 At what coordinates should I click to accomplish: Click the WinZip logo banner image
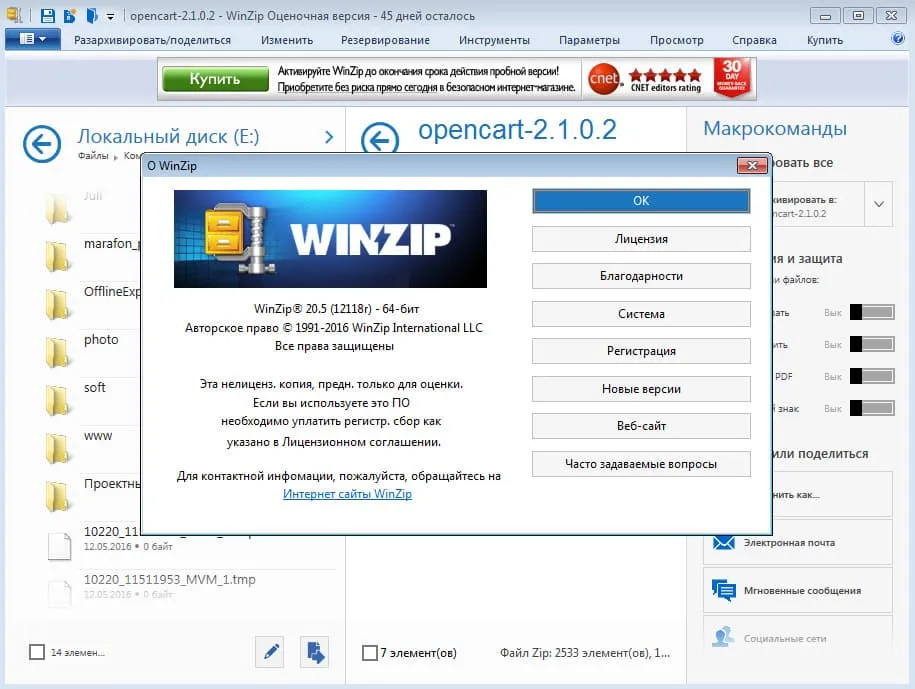330,239
